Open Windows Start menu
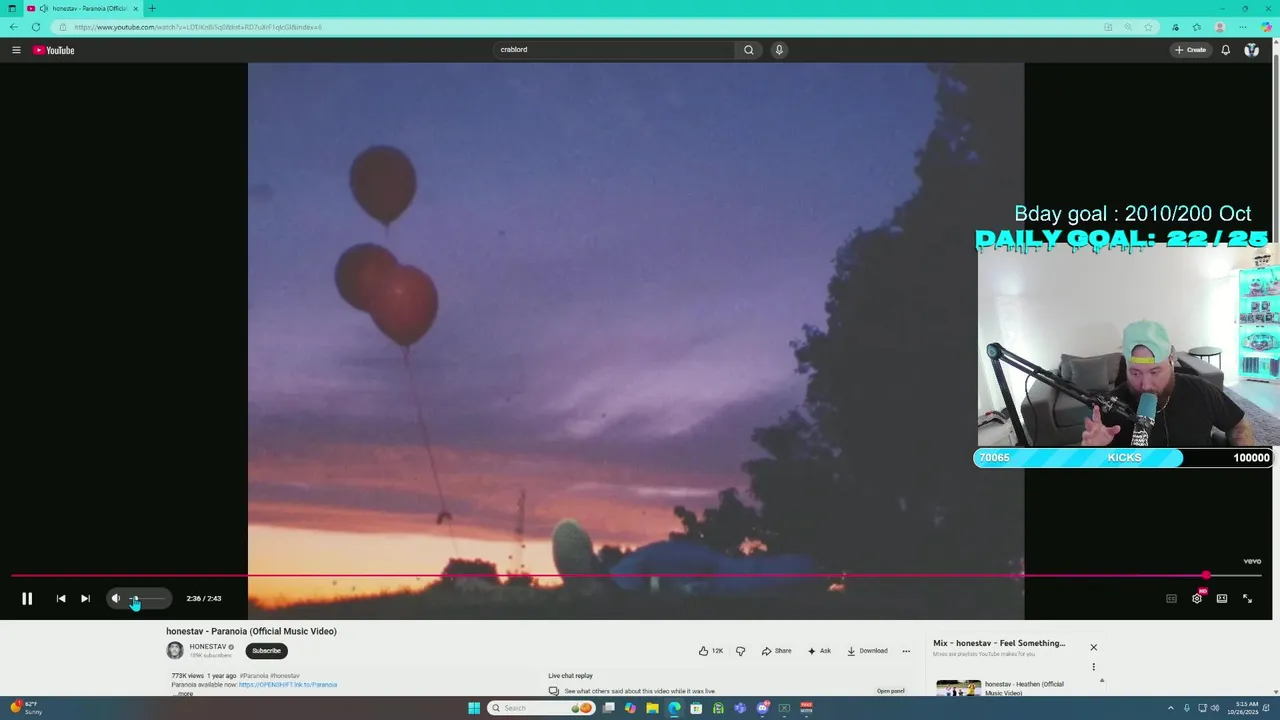Screen dimensions: 1280x720 (474, 708)
